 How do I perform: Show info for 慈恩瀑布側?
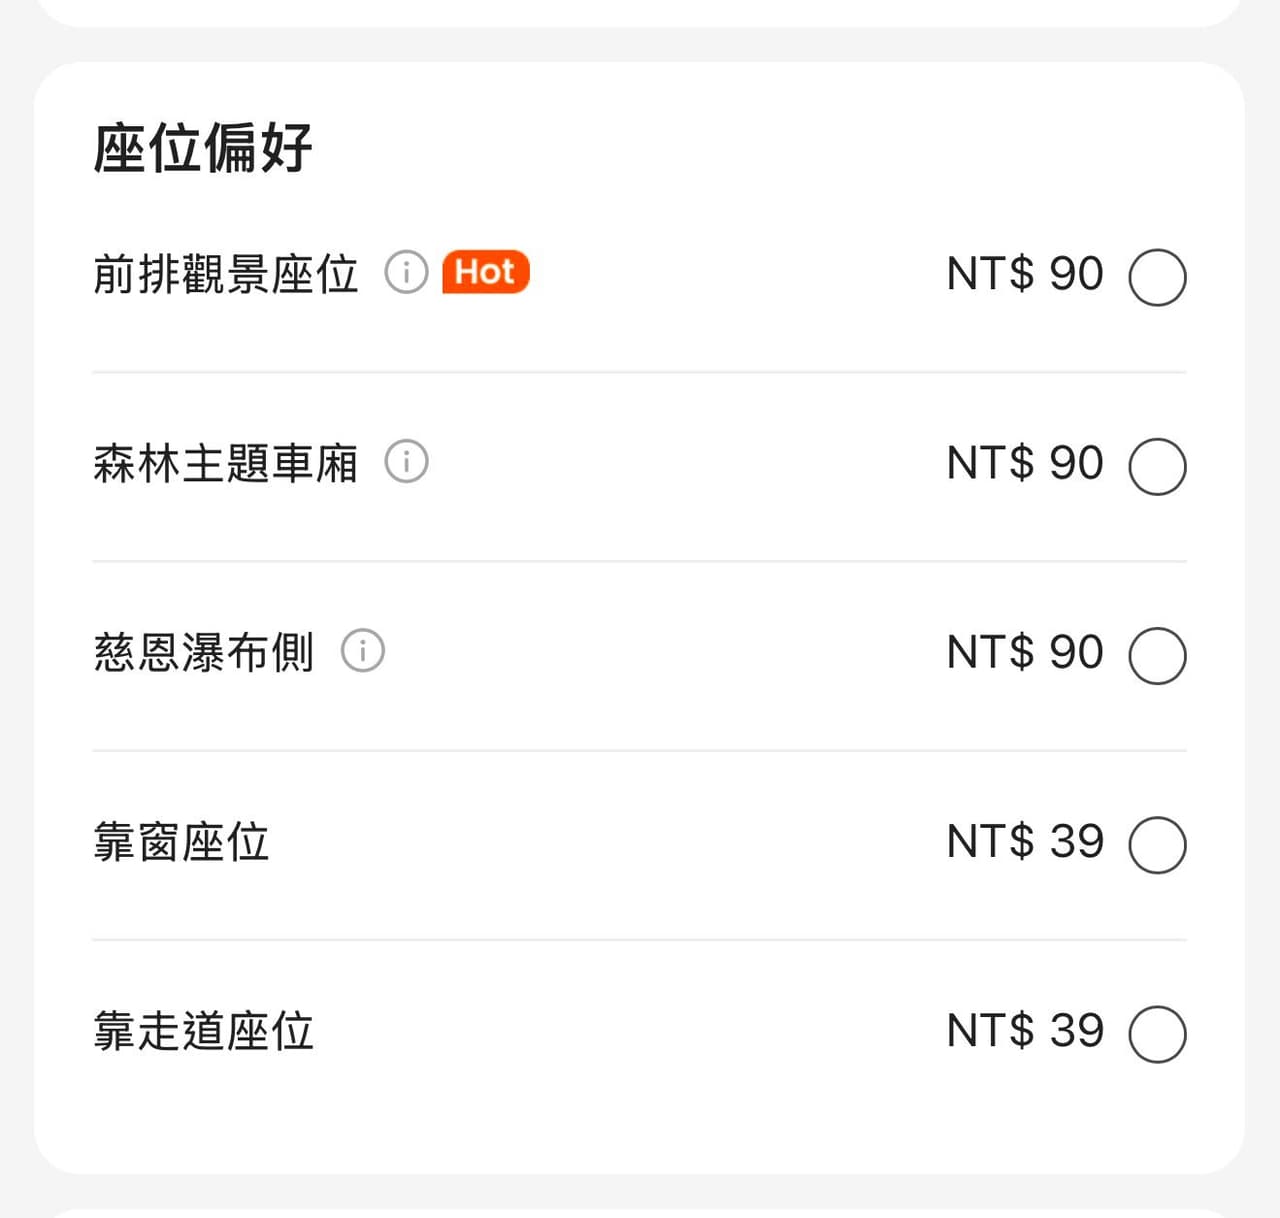click(362, 650)
